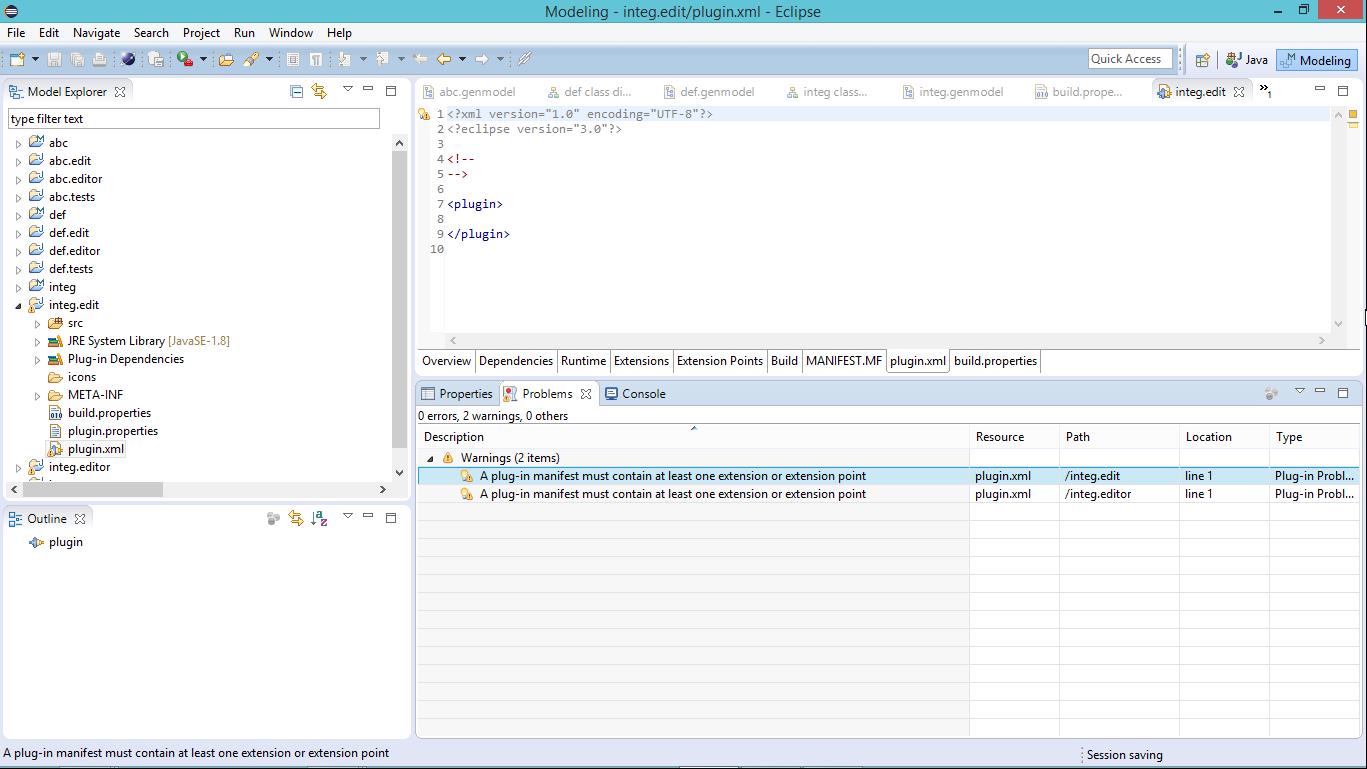Click the Focus on Active Task icon in Outline

[x=273, y=518]
